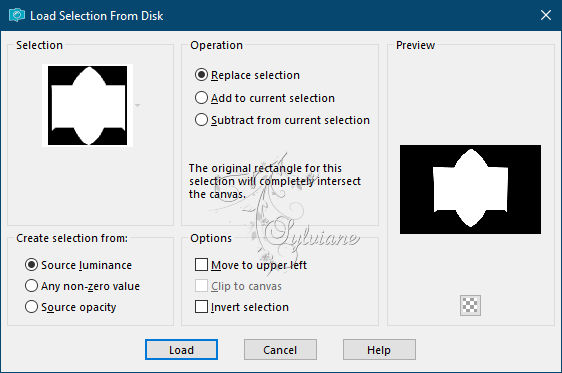
Task: Select Source opacity option
Action: click(71, 307)
